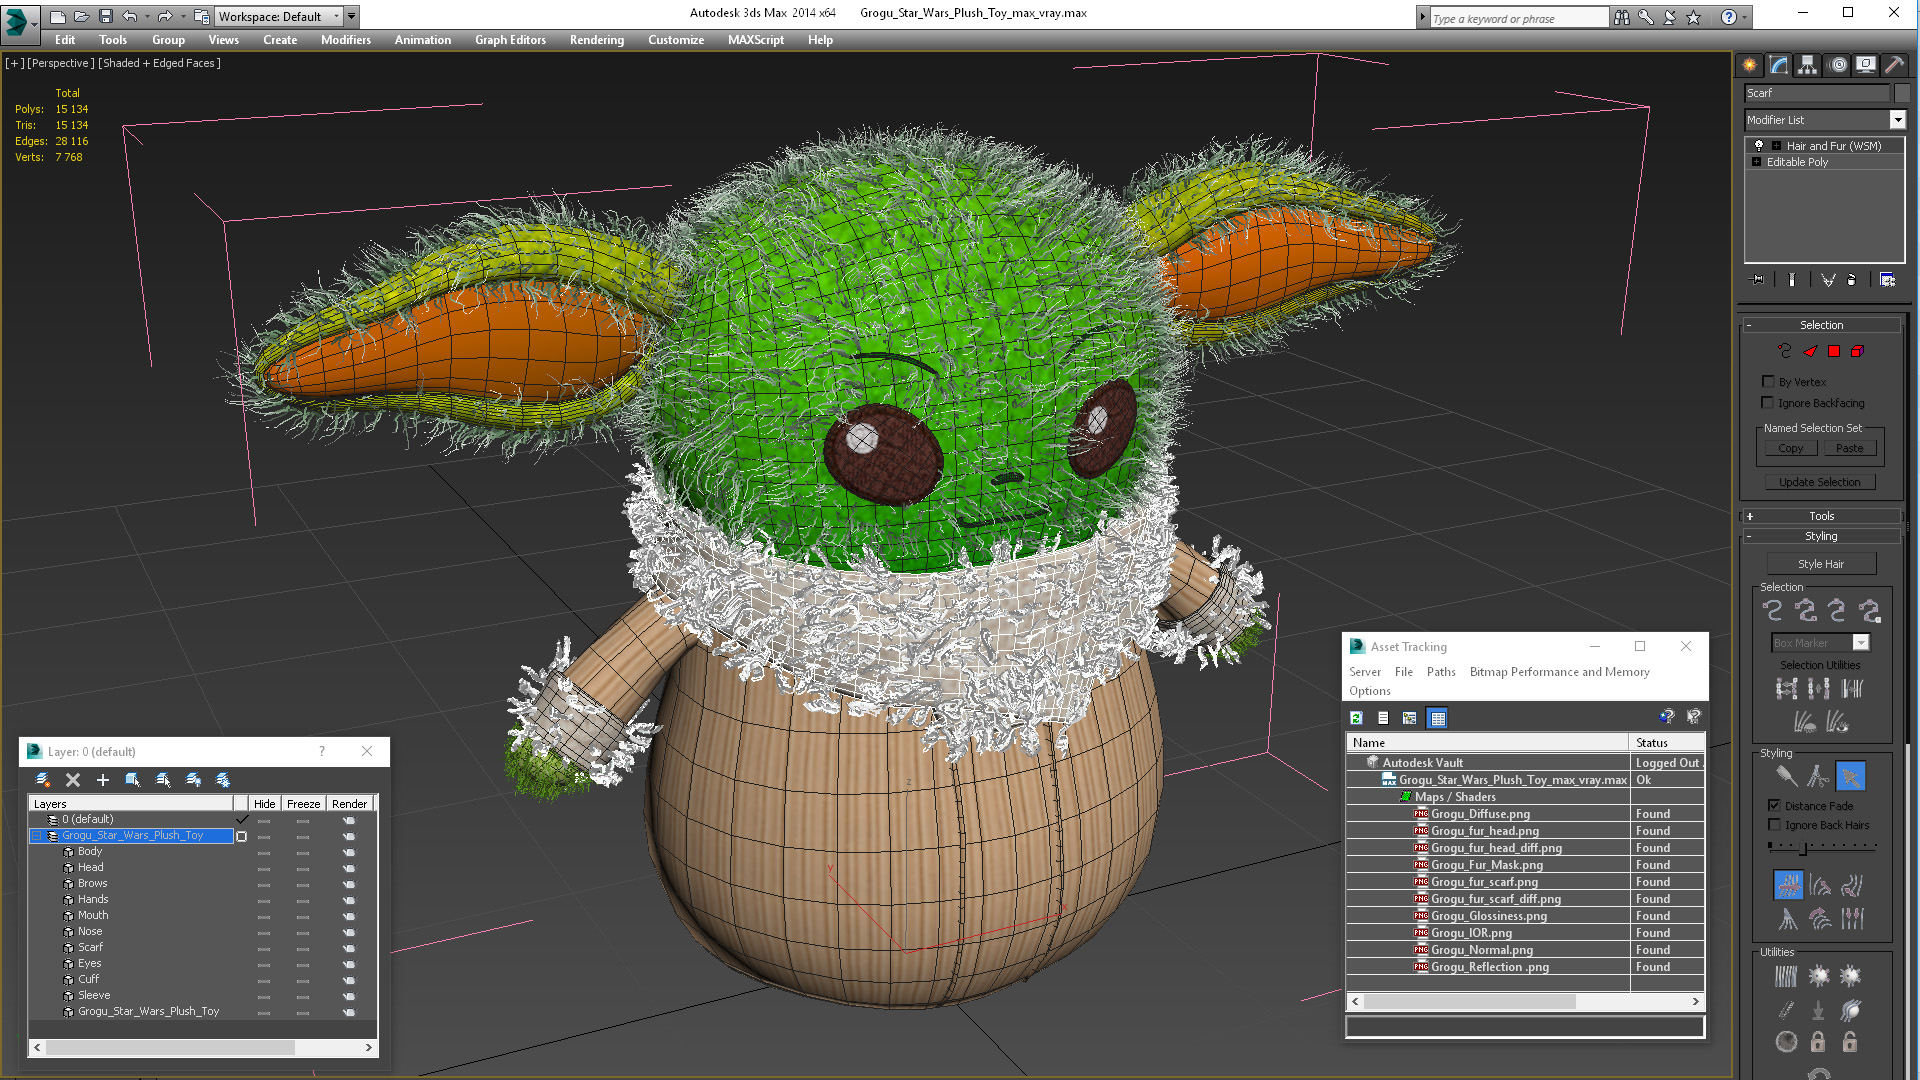Click Paste named selection set button
The image size is (1920, 1080).
[1850, 448]
